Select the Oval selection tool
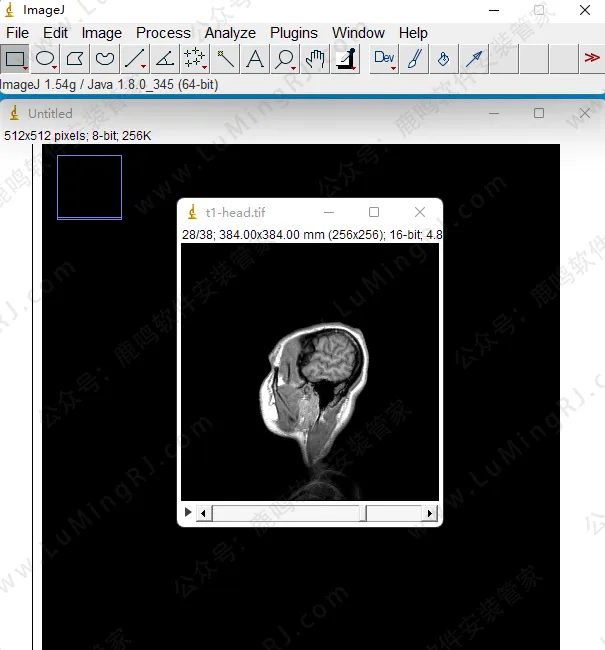 45,59
